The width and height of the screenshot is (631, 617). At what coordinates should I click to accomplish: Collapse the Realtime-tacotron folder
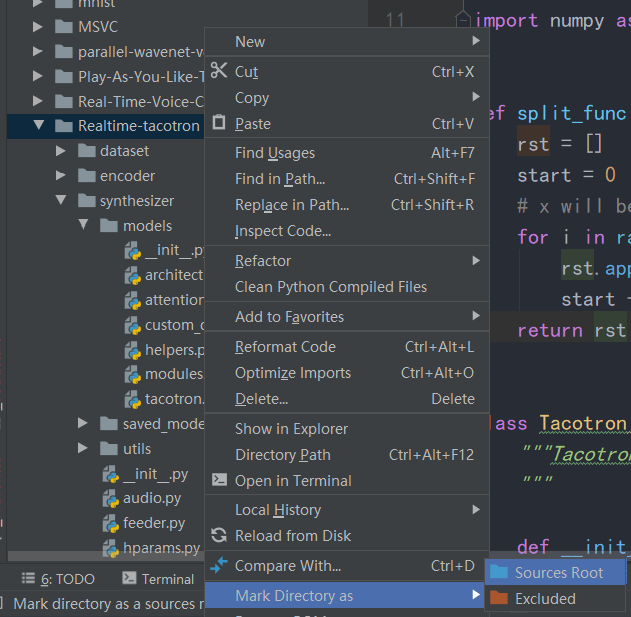click(39, 126)
